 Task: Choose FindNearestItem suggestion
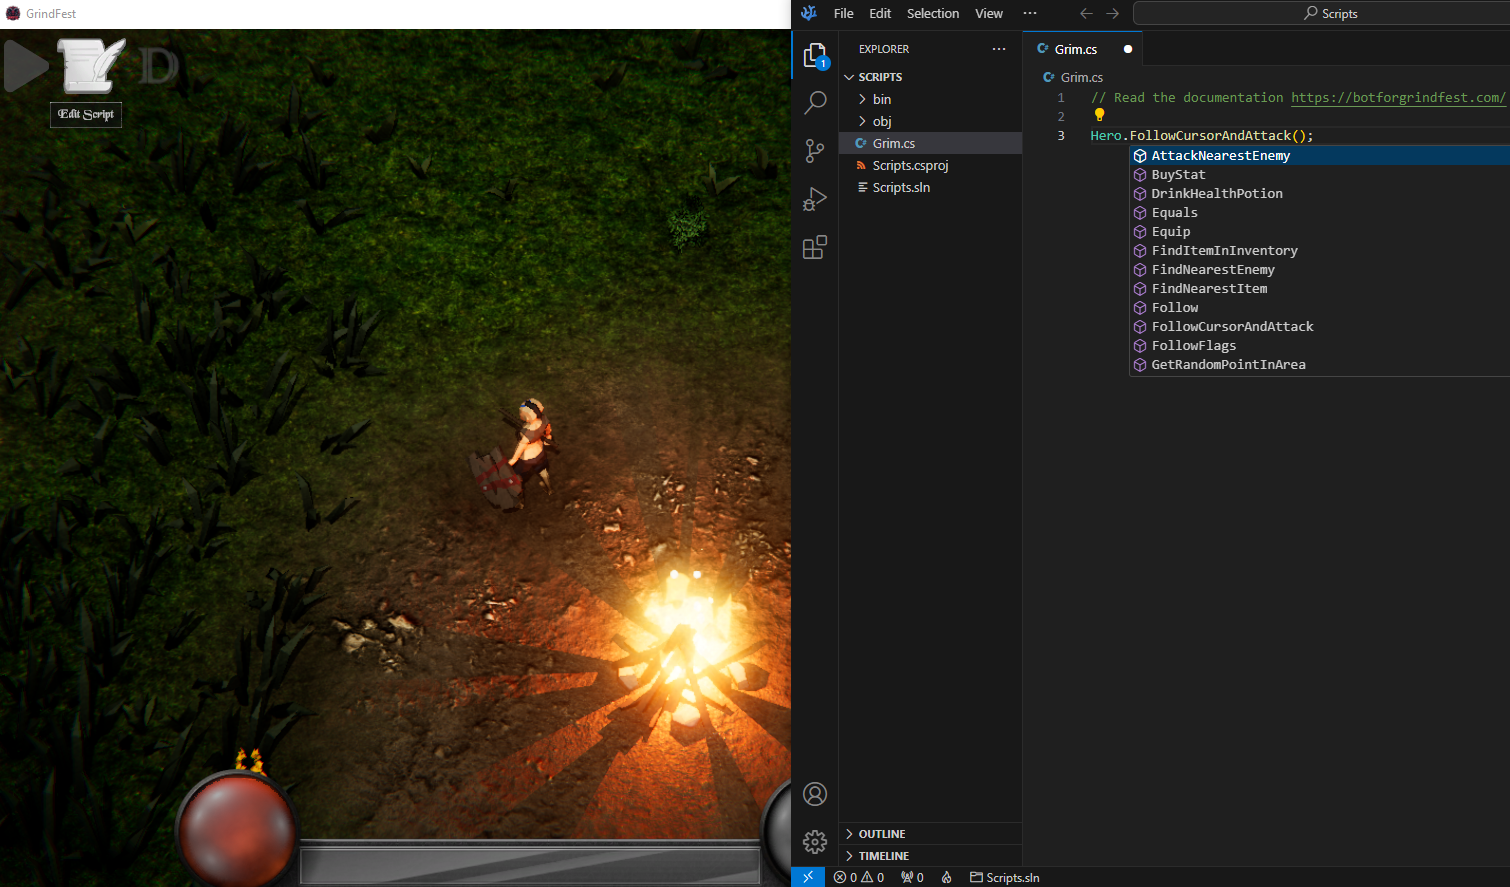coord(1320,288)
